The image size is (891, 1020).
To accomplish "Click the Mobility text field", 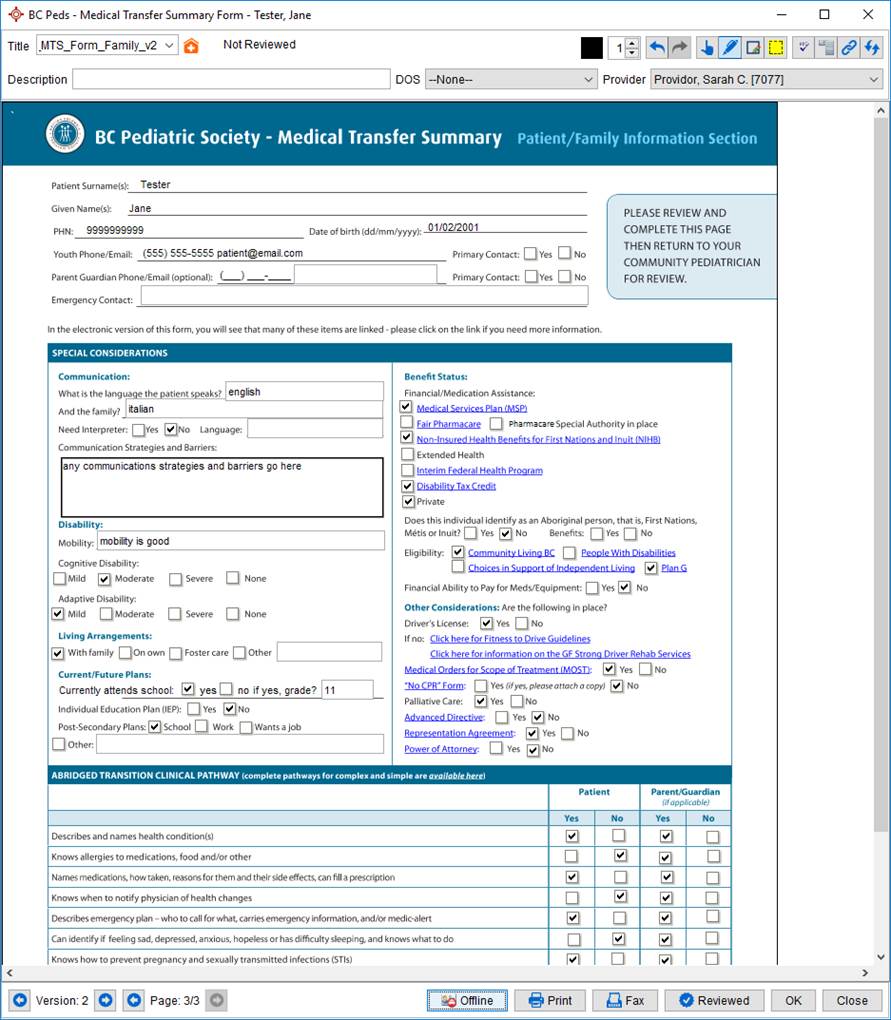I will point(241,541).
